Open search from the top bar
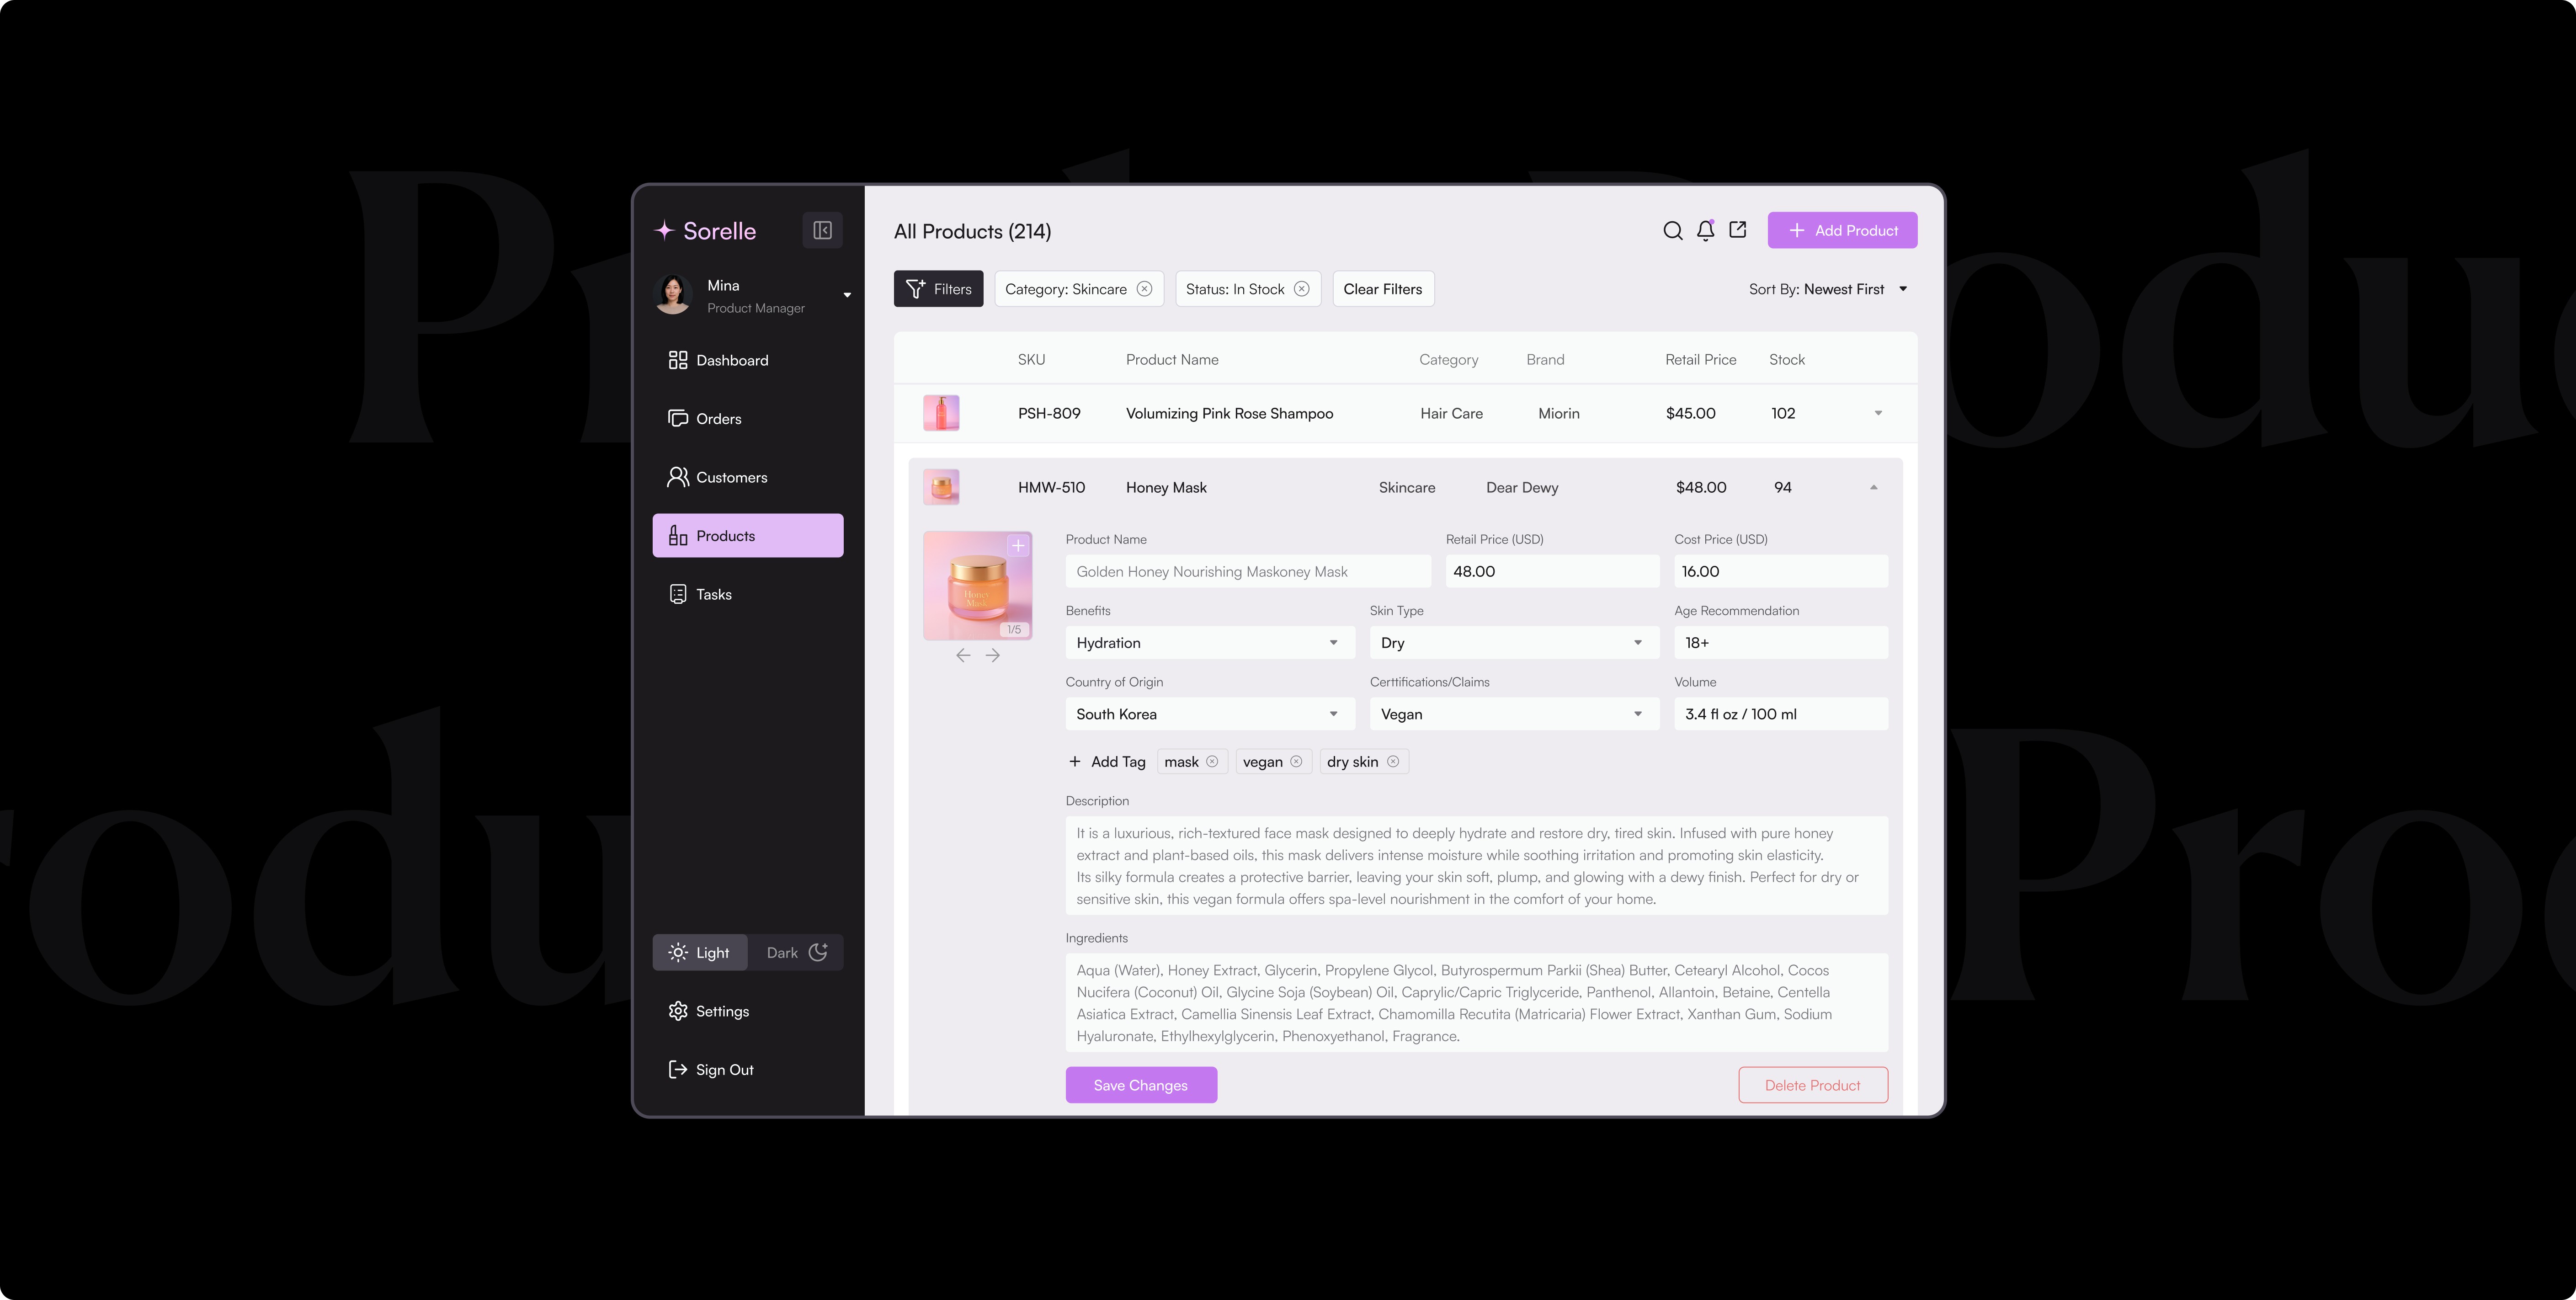This screenshot has height=1300, width=2576. click(1672, 230)
